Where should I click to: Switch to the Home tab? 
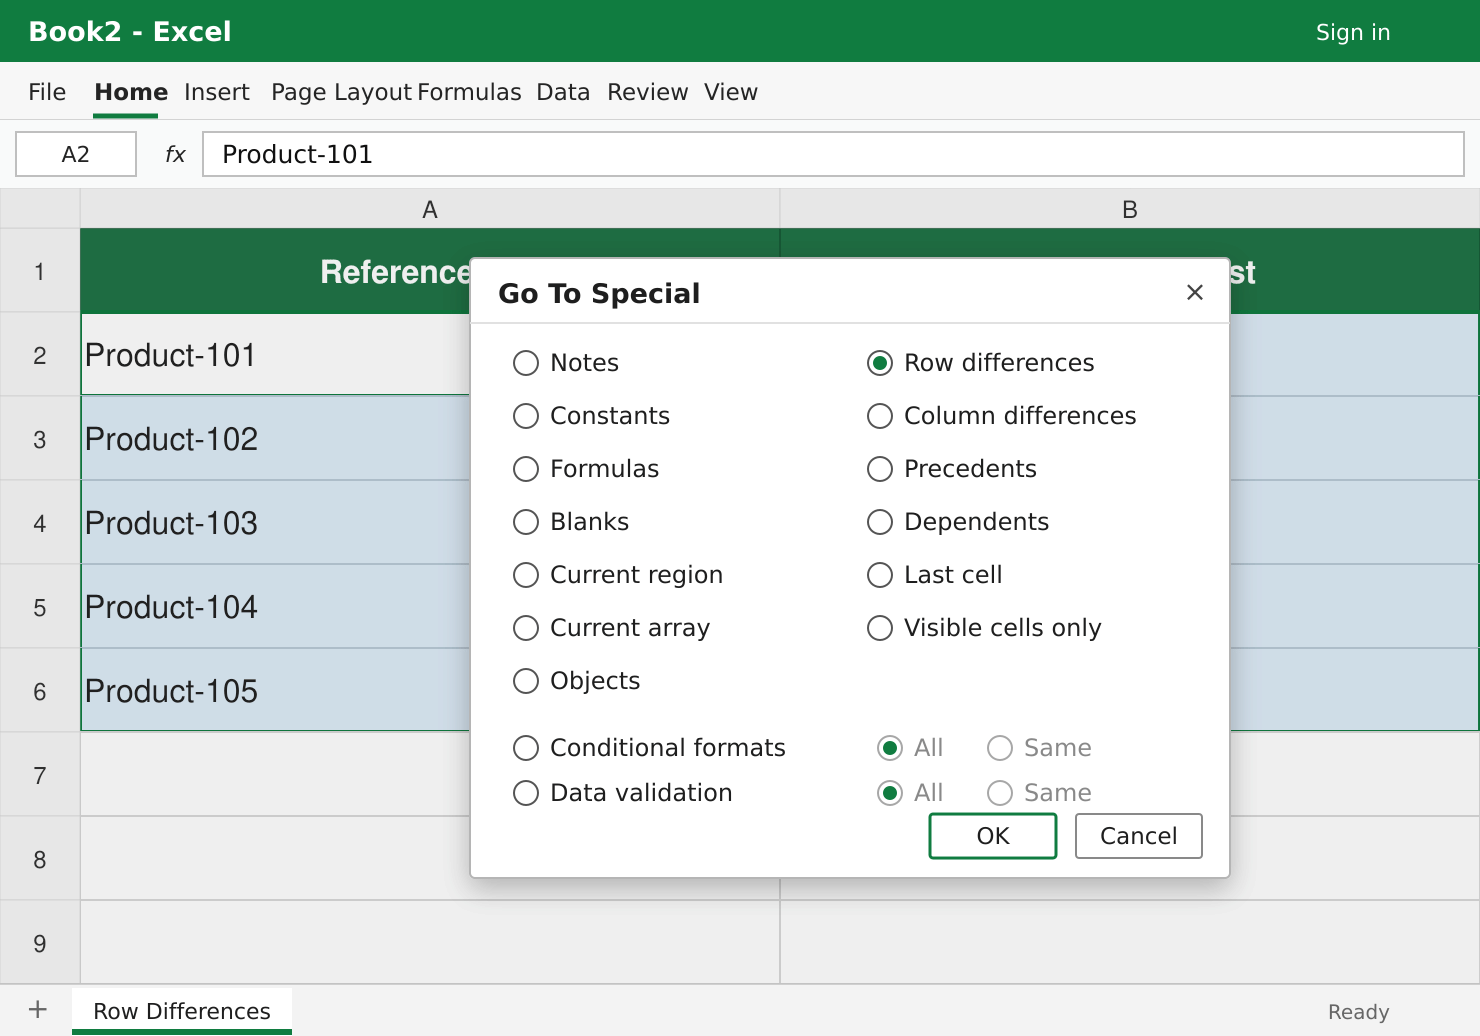tap(131, 92)
